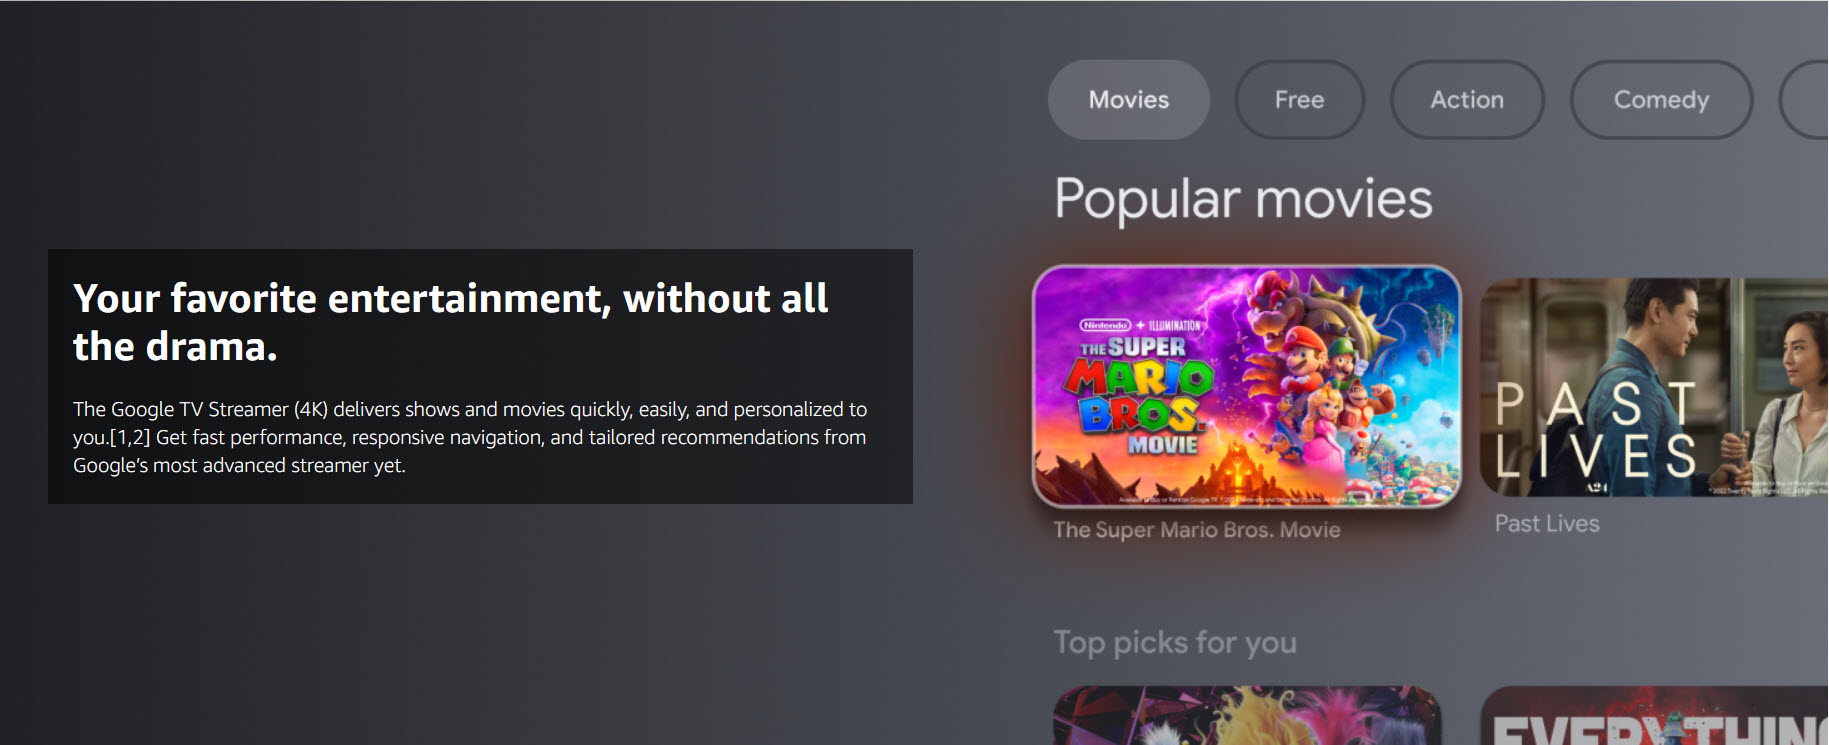Click the Nintendo logo on Mario poster
This screenshot has height=745, width=1829.
pos(1105,325)
